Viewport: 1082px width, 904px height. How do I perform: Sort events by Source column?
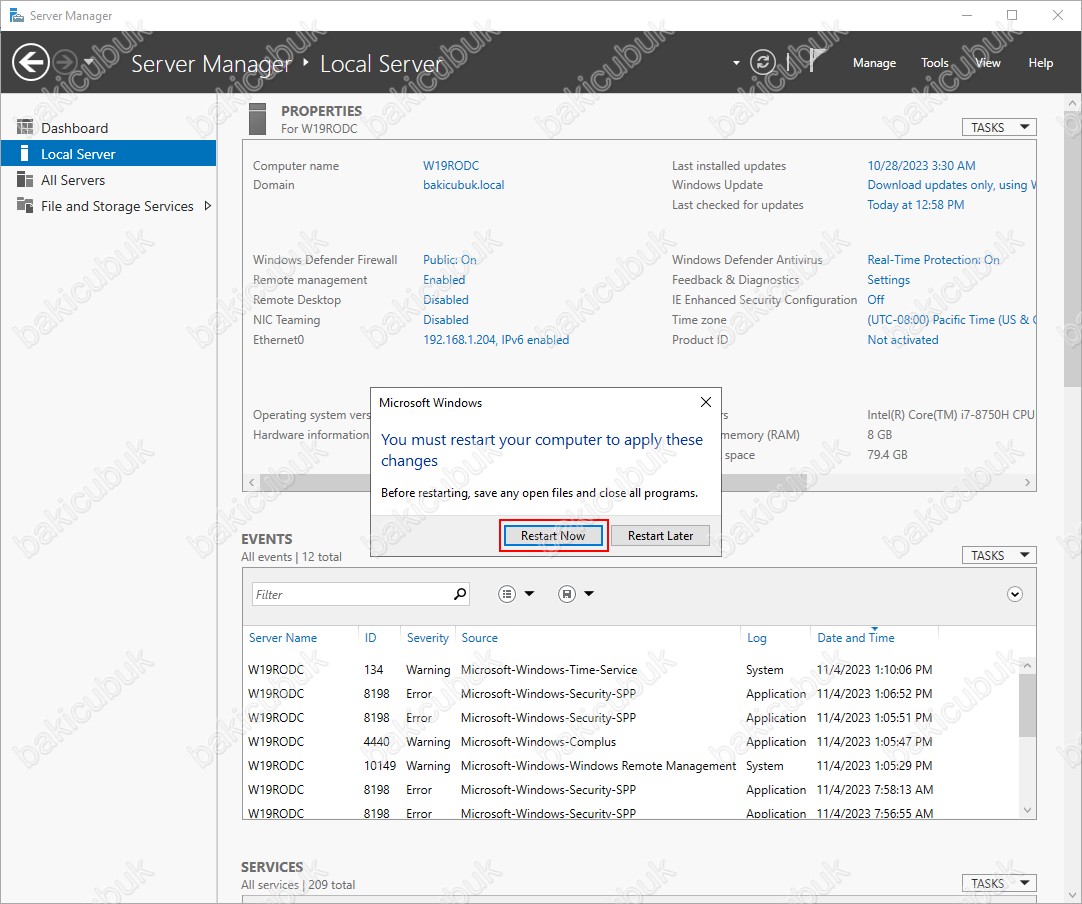tap(480, 638)
